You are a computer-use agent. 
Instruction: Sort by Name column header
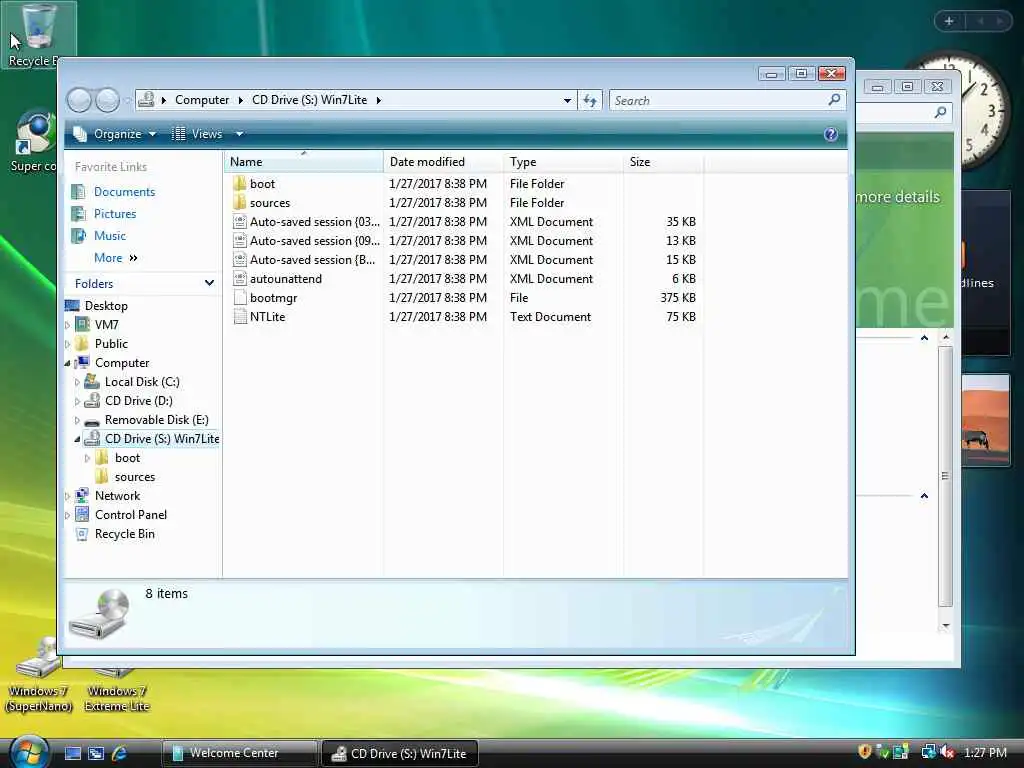[x=304, y=162]
